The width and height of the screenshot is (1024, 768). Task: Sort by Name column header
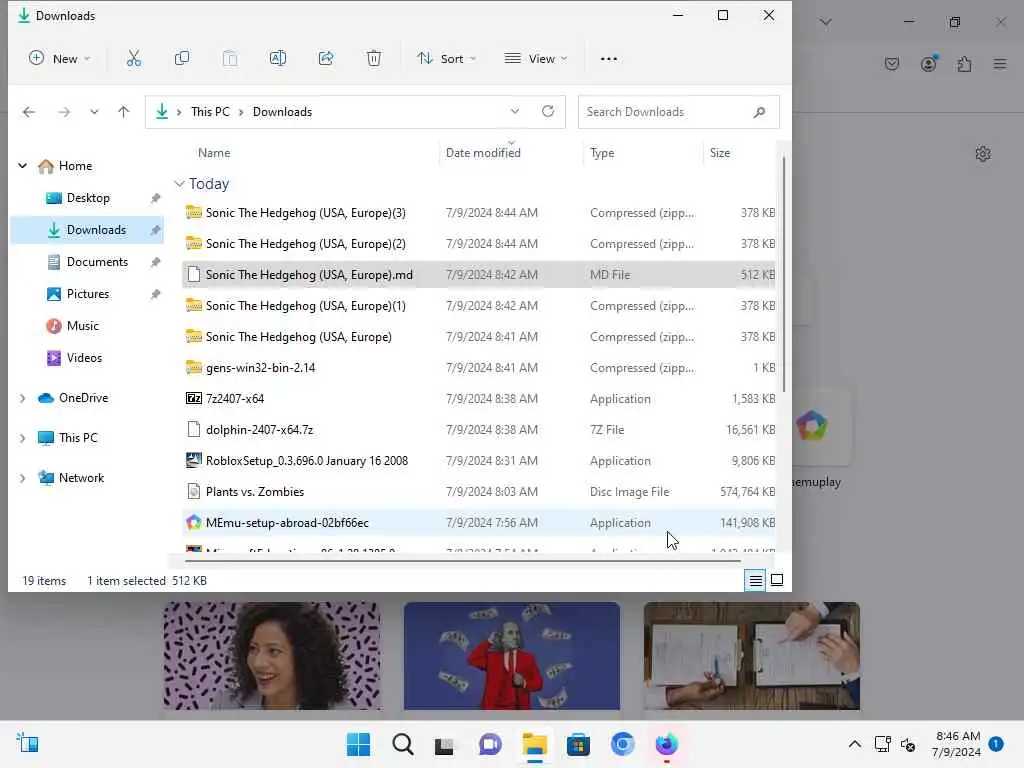click(x=214, y=153)
